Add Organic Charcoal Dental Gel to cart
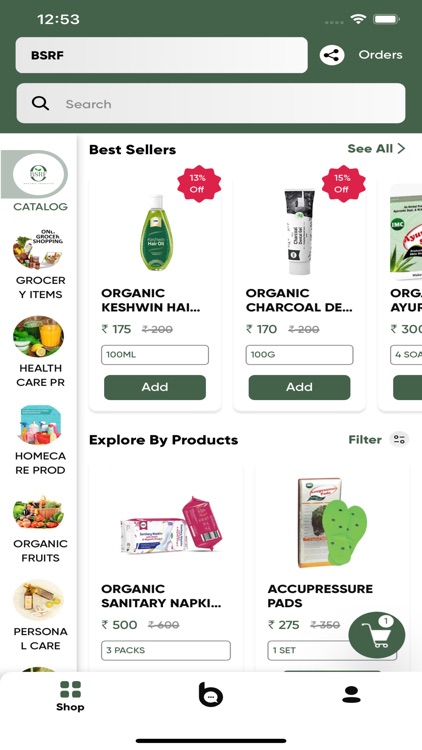The height and width of the screenshot is (750, 422). 299,387
